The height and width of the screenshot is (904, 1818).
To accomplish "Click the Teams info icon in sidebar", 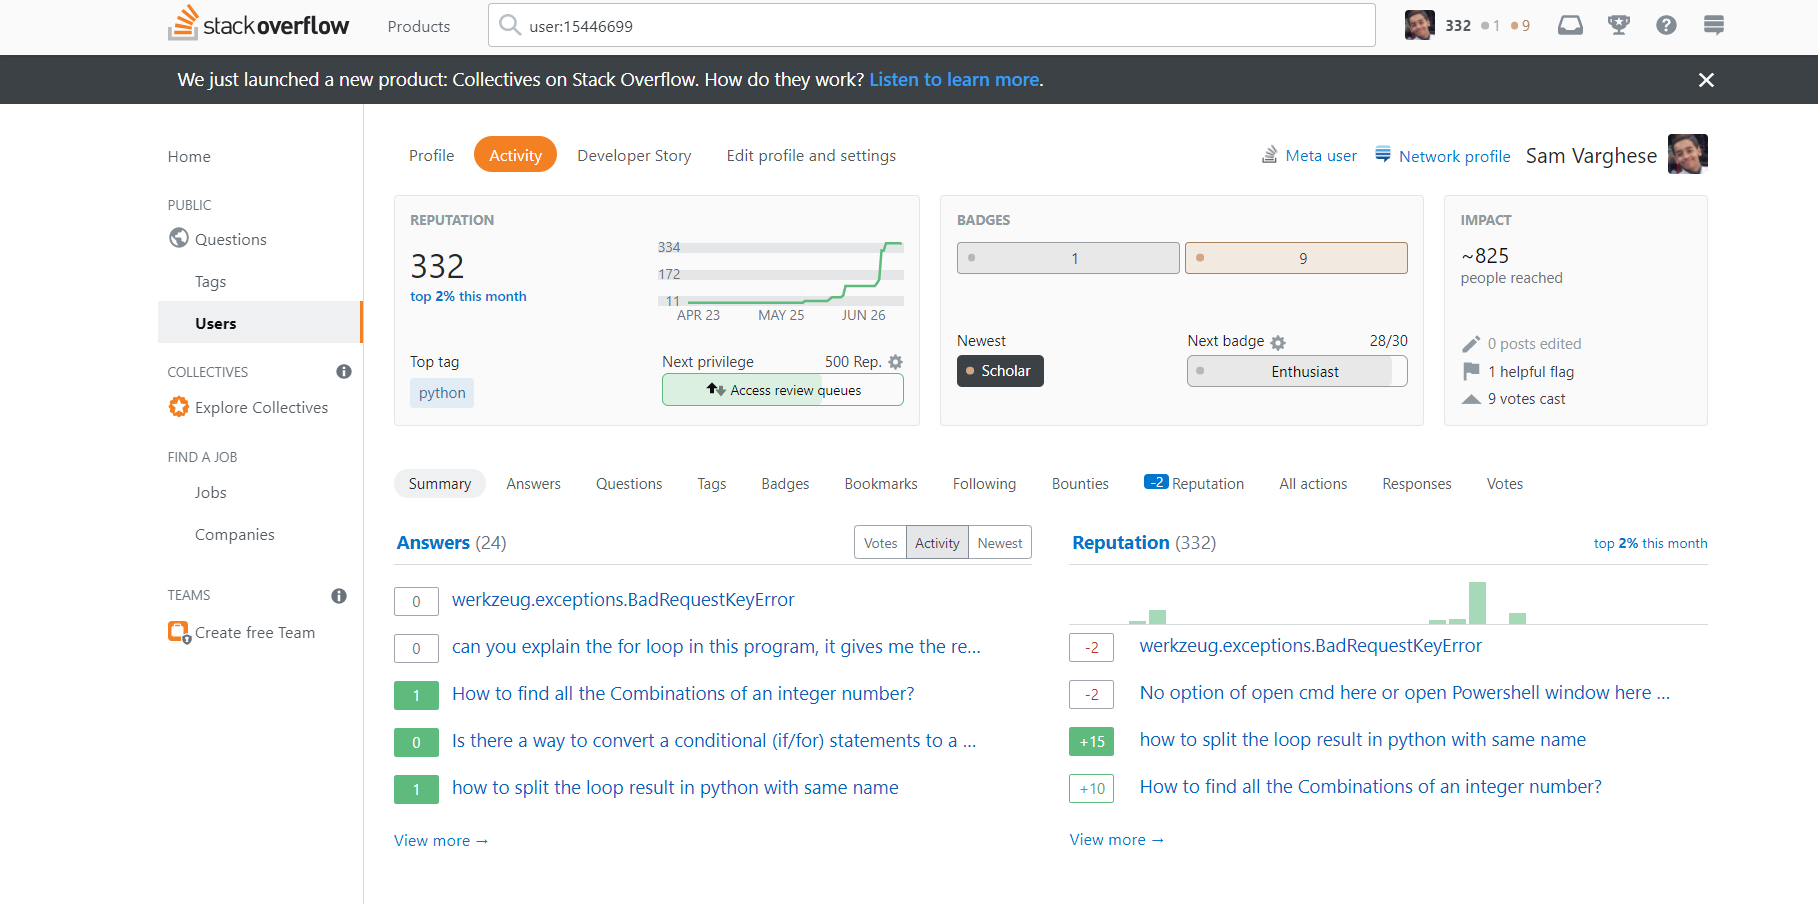I will click(339, 596).
